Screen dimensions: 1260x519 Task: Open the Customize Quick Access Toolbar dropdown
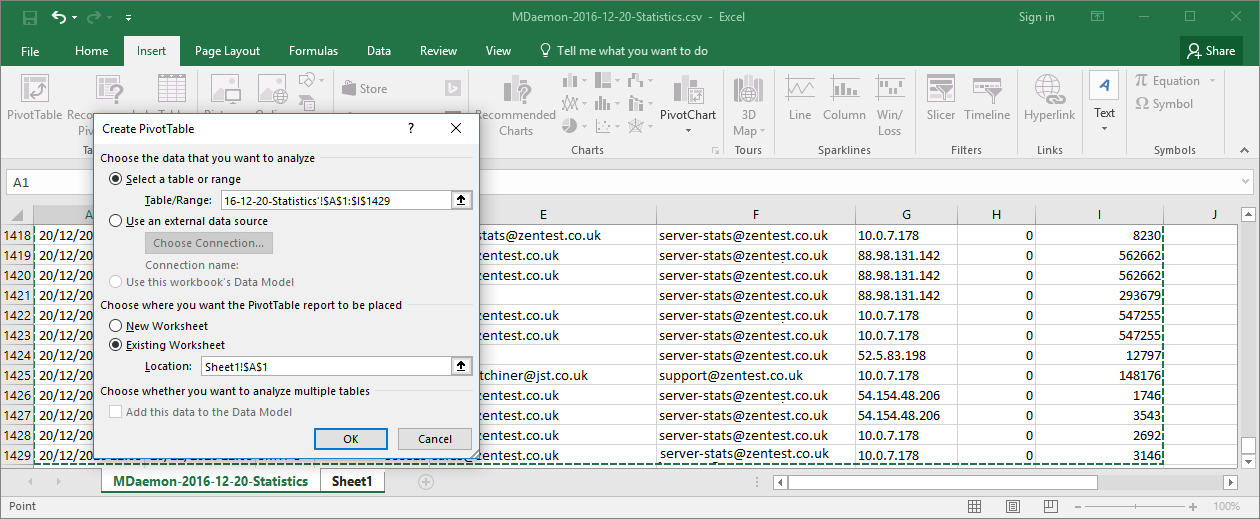pyautogui.click(x=129, y=18)
